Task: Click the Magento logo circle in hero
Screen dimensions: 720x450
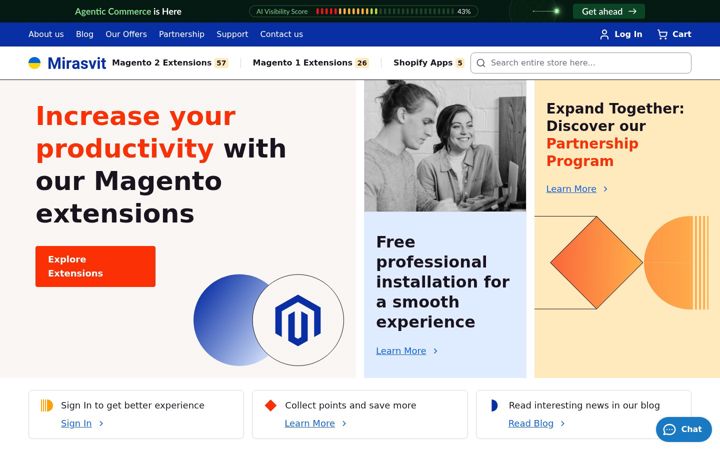Action: point(298,320)
